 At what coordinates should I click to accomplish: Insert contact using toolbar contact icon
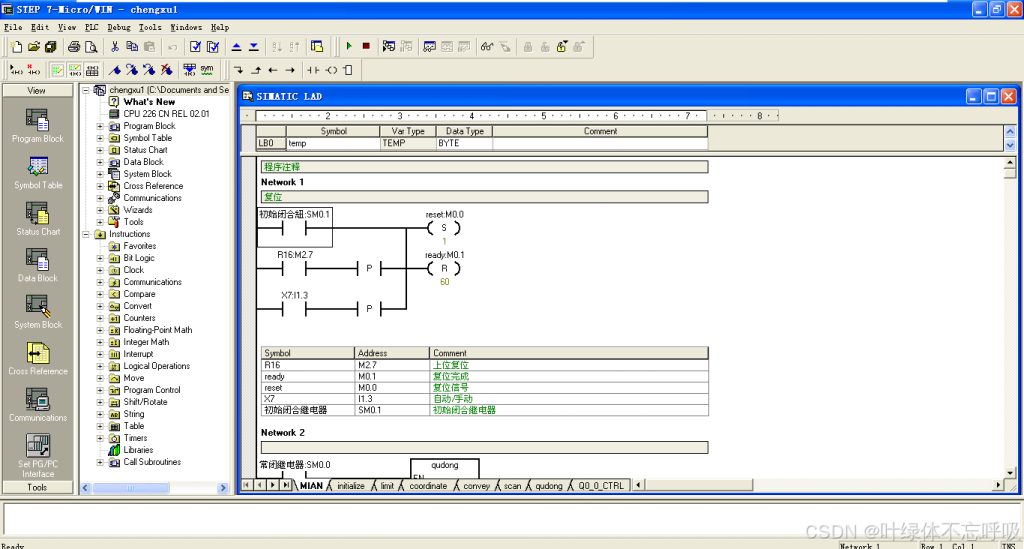tap(313, 70)
